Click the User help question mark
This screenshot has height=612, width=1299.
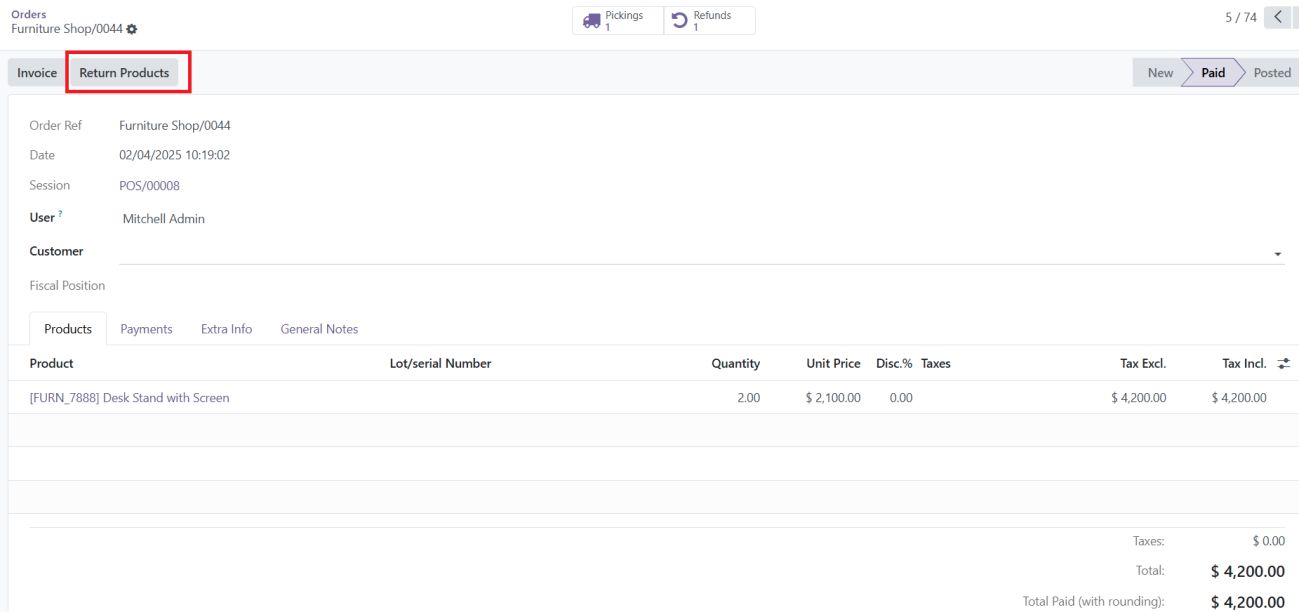pyautogui.click(x=60, y=214)
